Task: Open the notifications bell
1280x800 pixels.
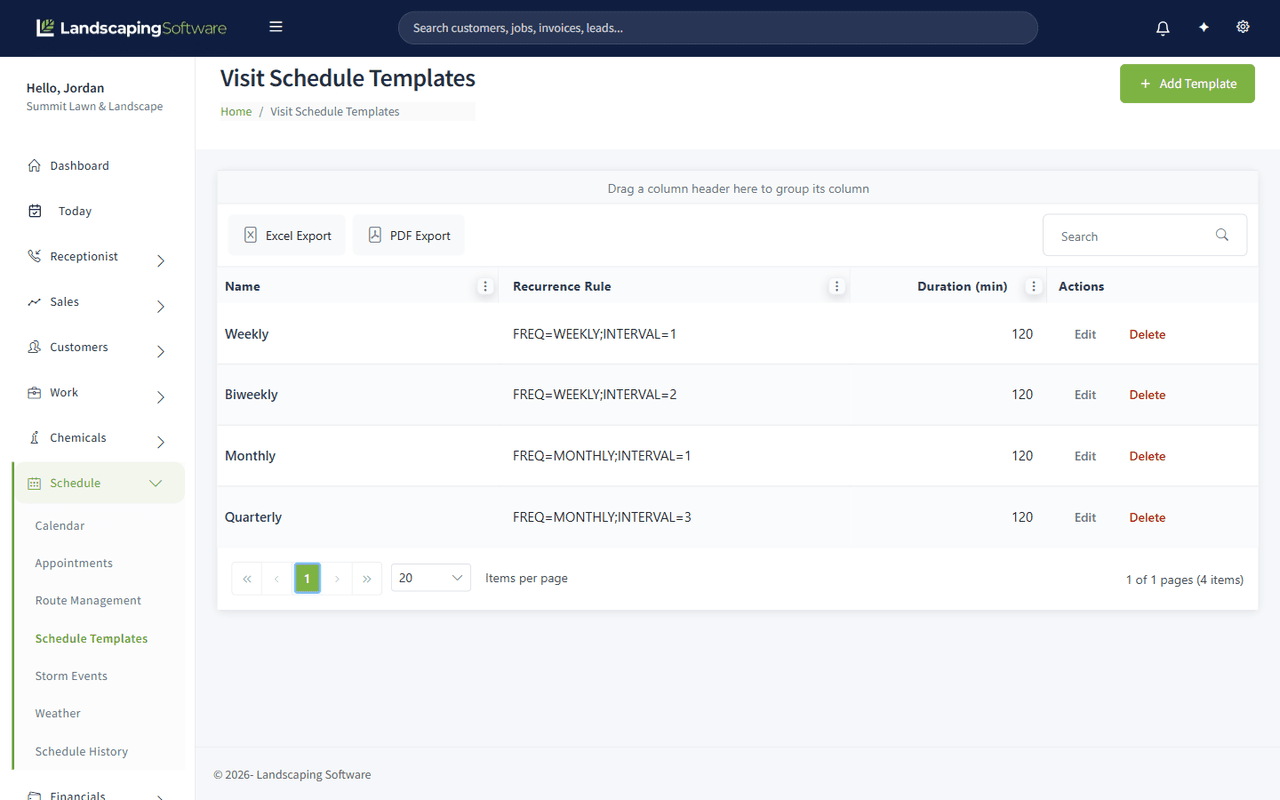Action: tap(1163, 28)
